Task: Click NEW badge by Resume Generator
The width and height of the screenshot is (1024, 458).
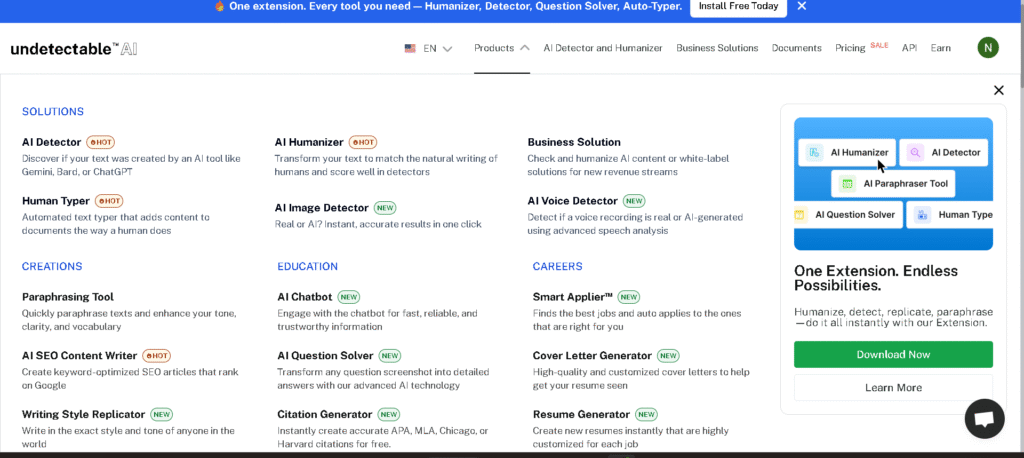Action: 647,414
